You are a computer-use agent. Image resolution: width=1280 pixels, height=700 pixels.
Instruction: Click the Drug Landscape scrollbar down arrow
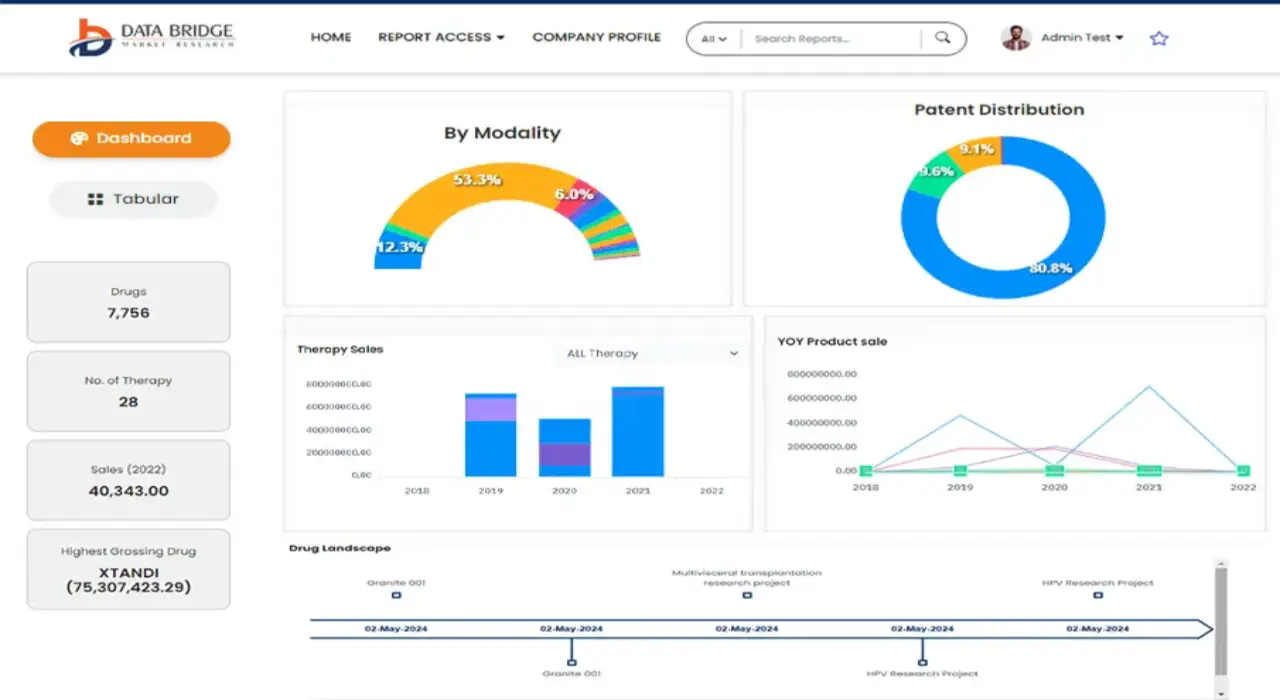pos(1220,692)
